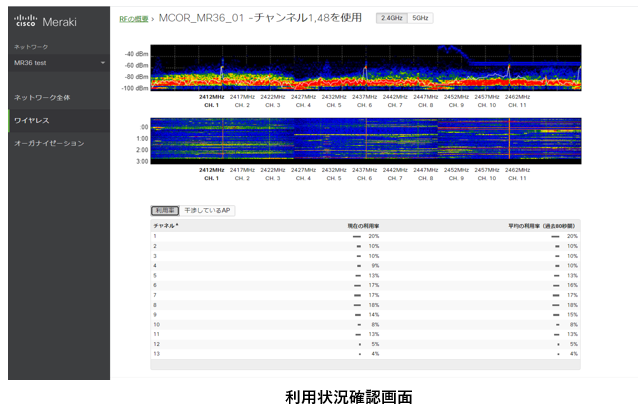Click channel 9 average utilization 15%
This screenshot has height=418, width=638.
click(572, 315)
